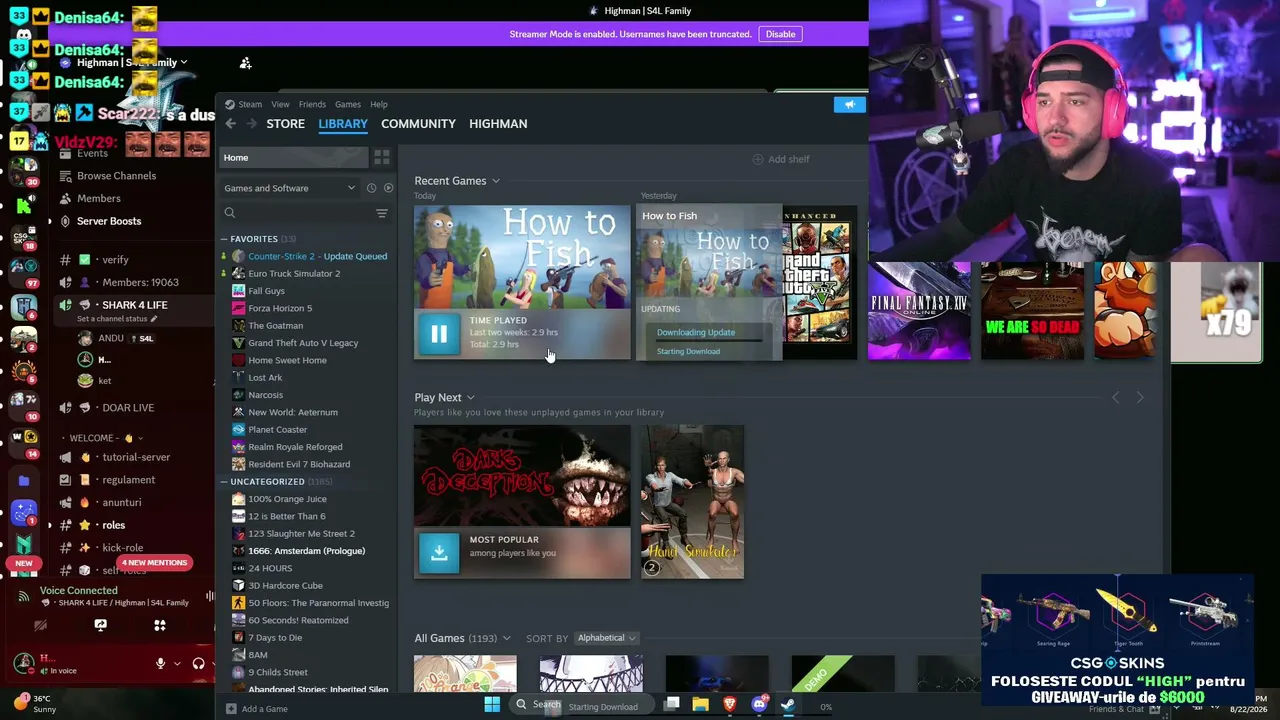Deafen audio with Discord headphones icon

[198, 663]
